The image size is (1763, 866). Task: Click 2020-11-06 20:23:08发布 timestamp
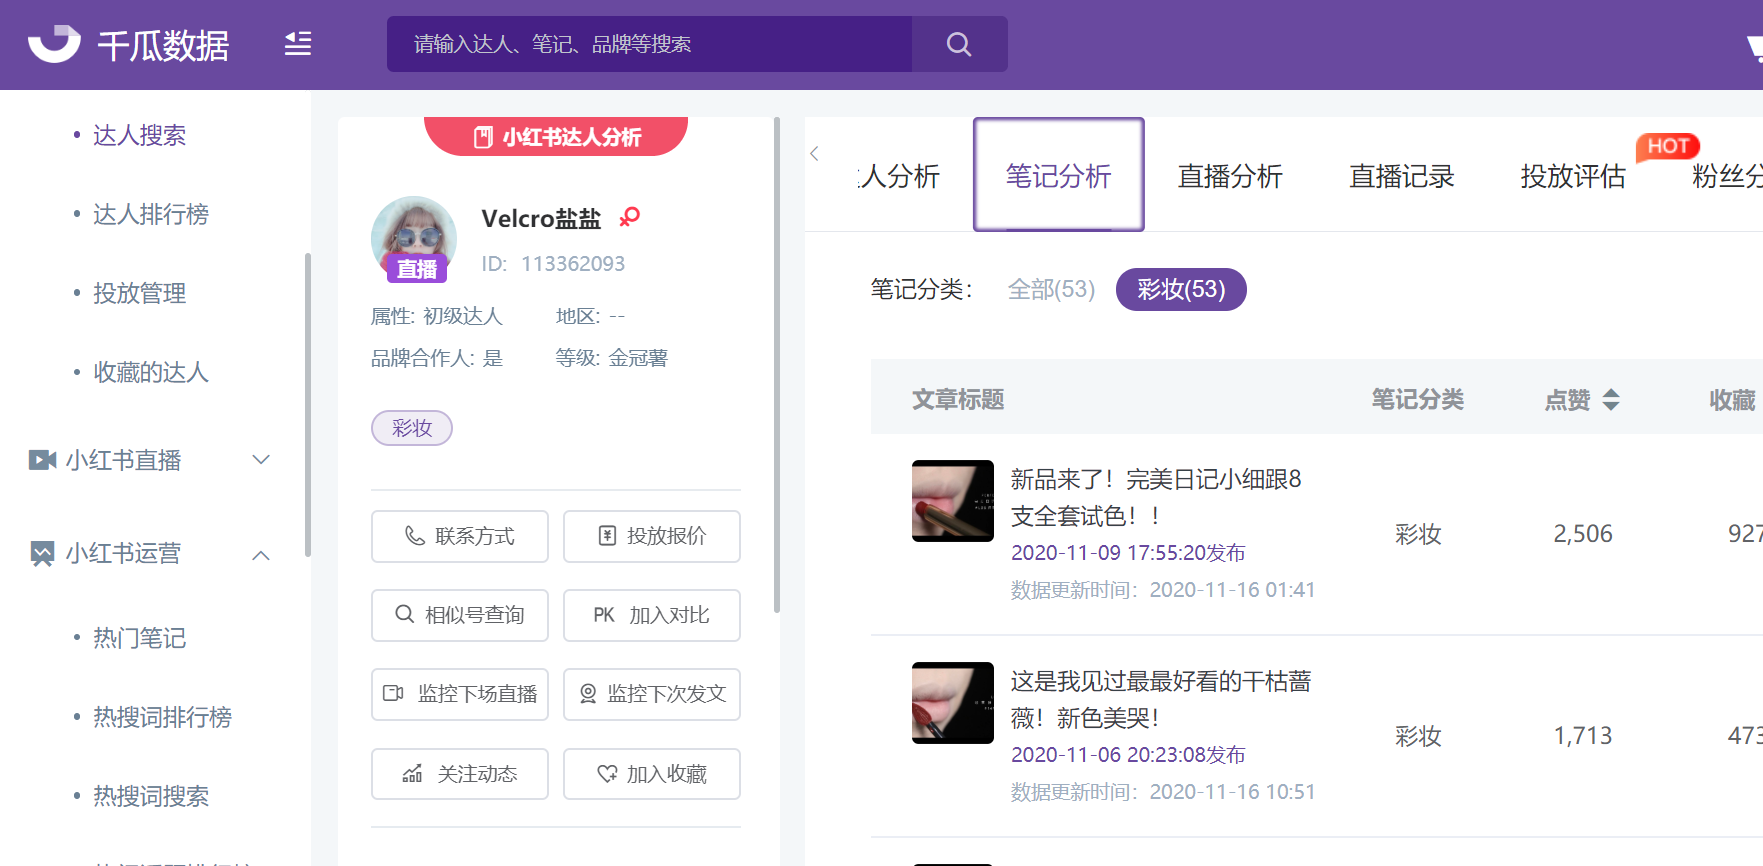(x=1128, y=755)
